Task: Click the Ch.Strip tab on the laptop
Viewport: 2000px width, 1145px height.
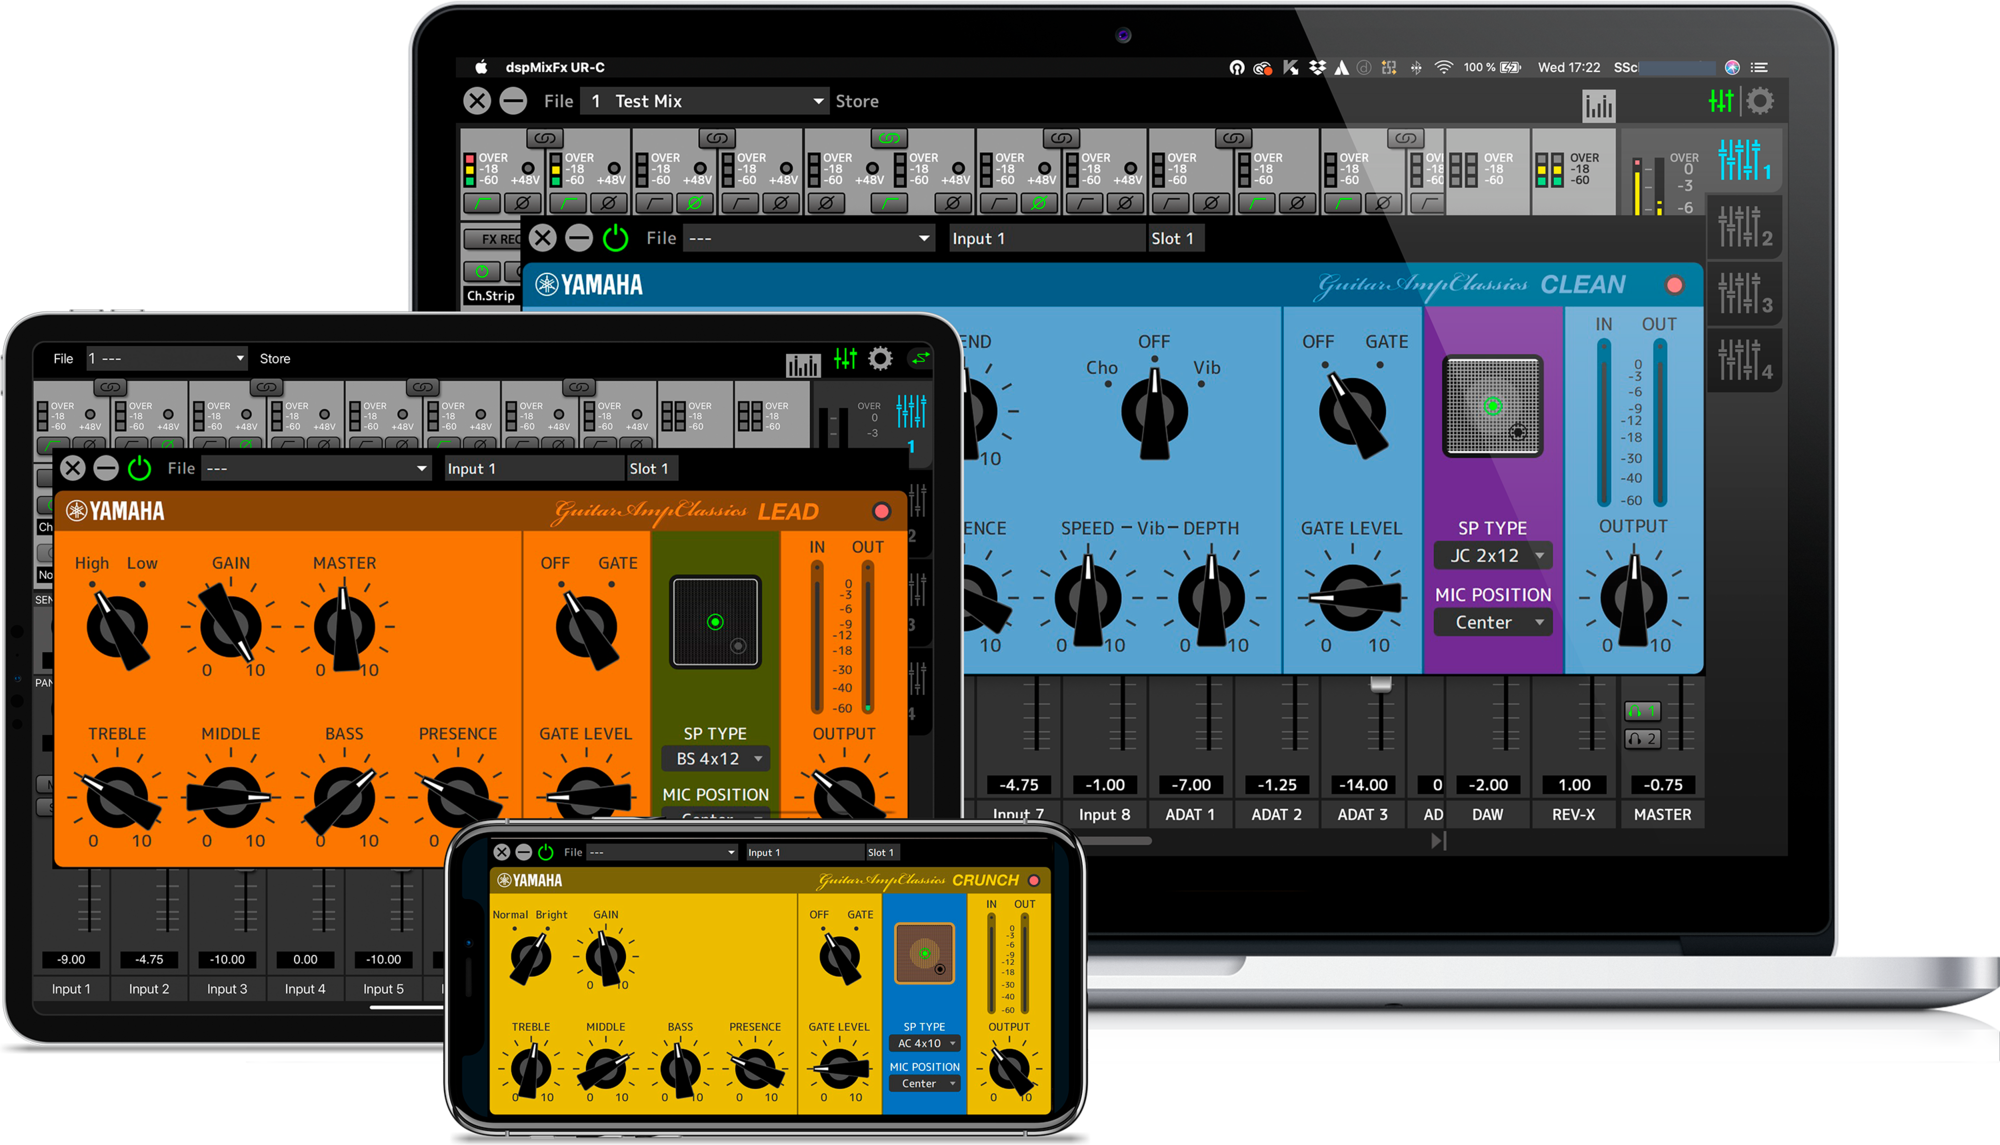Action: pos(490,296)
